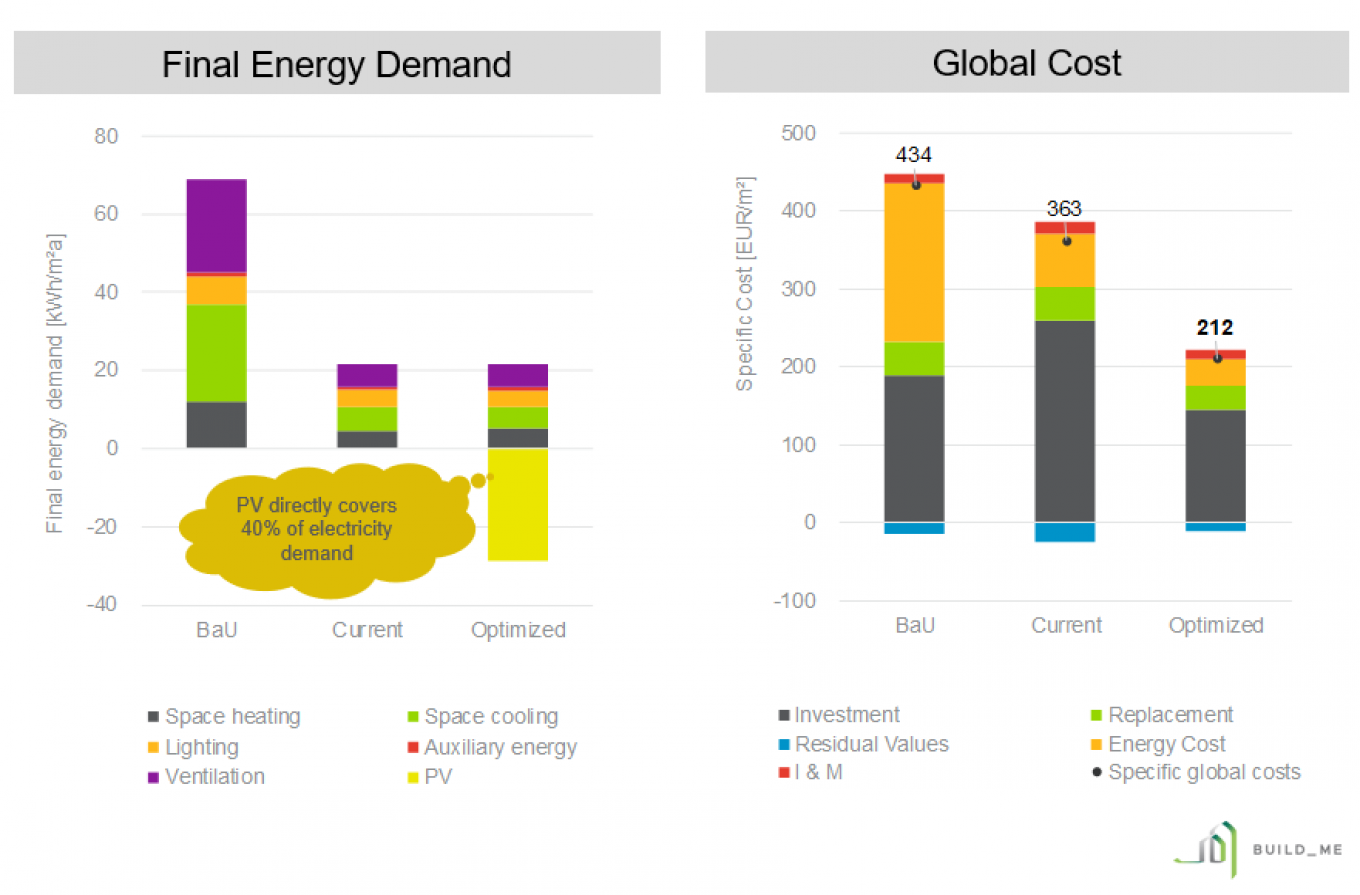Select the yellow PV bar in Optimized
The height and width of the screenshot is (895, 1360).
coord(517,504)
